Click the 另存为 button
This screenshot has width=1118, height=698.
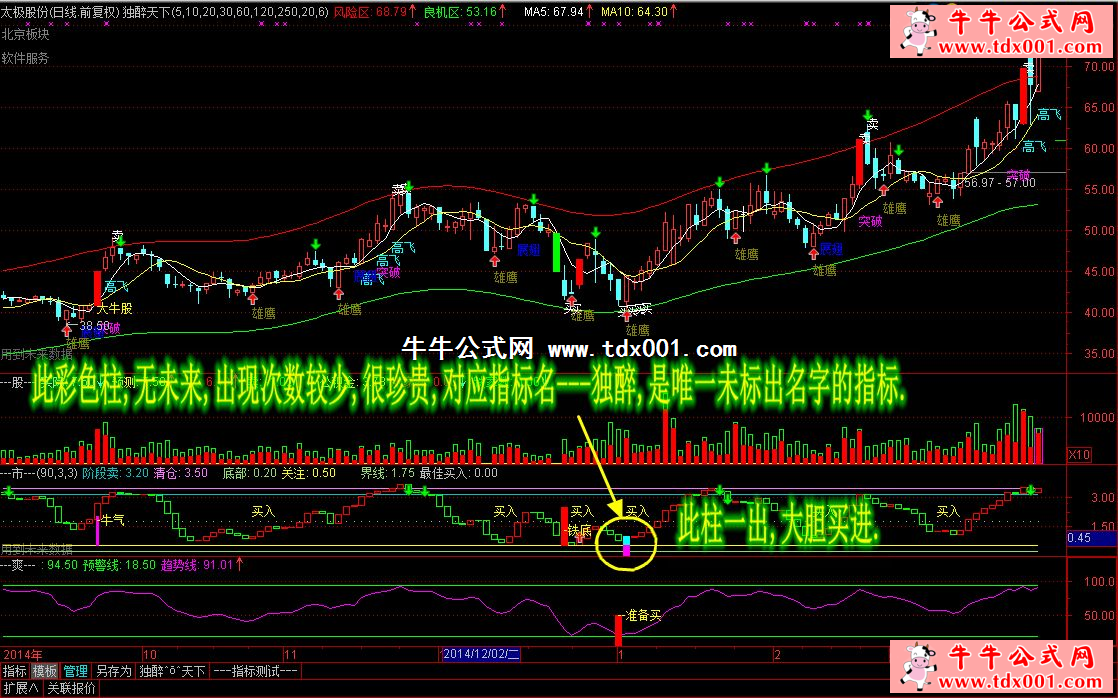114,671
